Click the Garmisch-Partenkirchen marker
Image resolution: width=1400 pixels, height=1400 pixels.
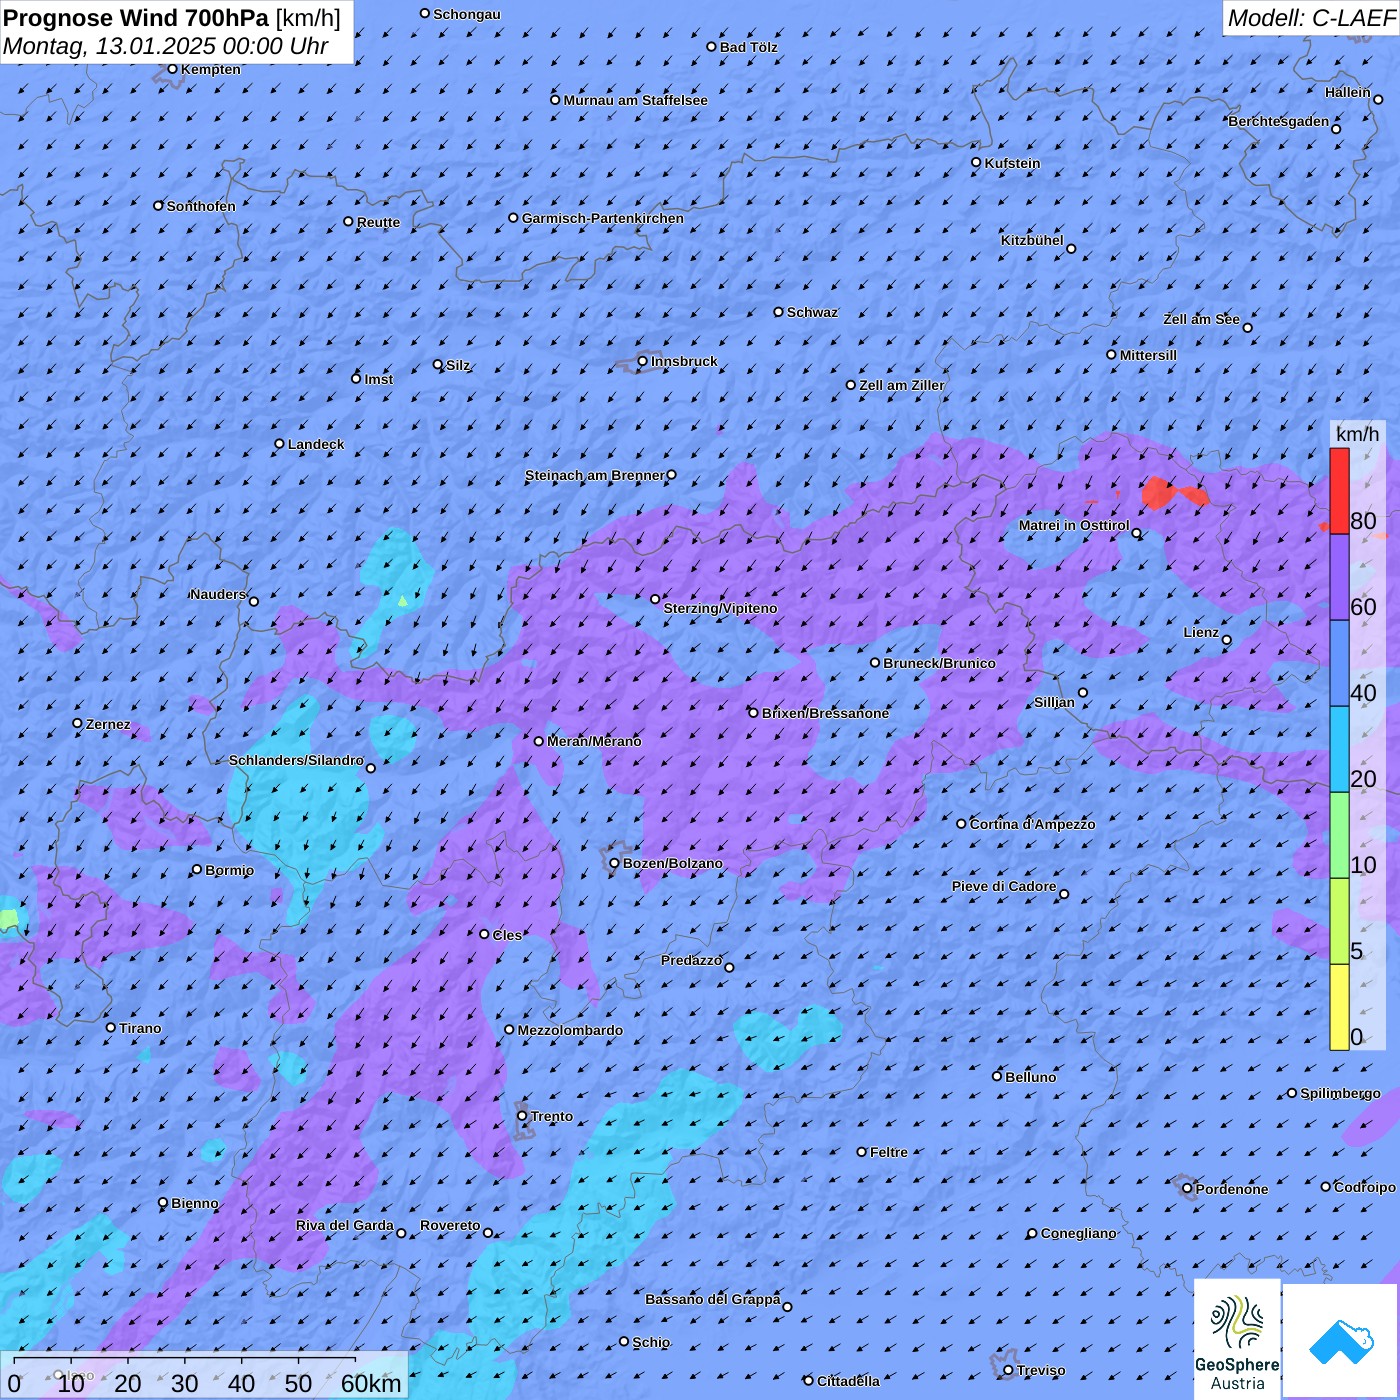(514, 218)
